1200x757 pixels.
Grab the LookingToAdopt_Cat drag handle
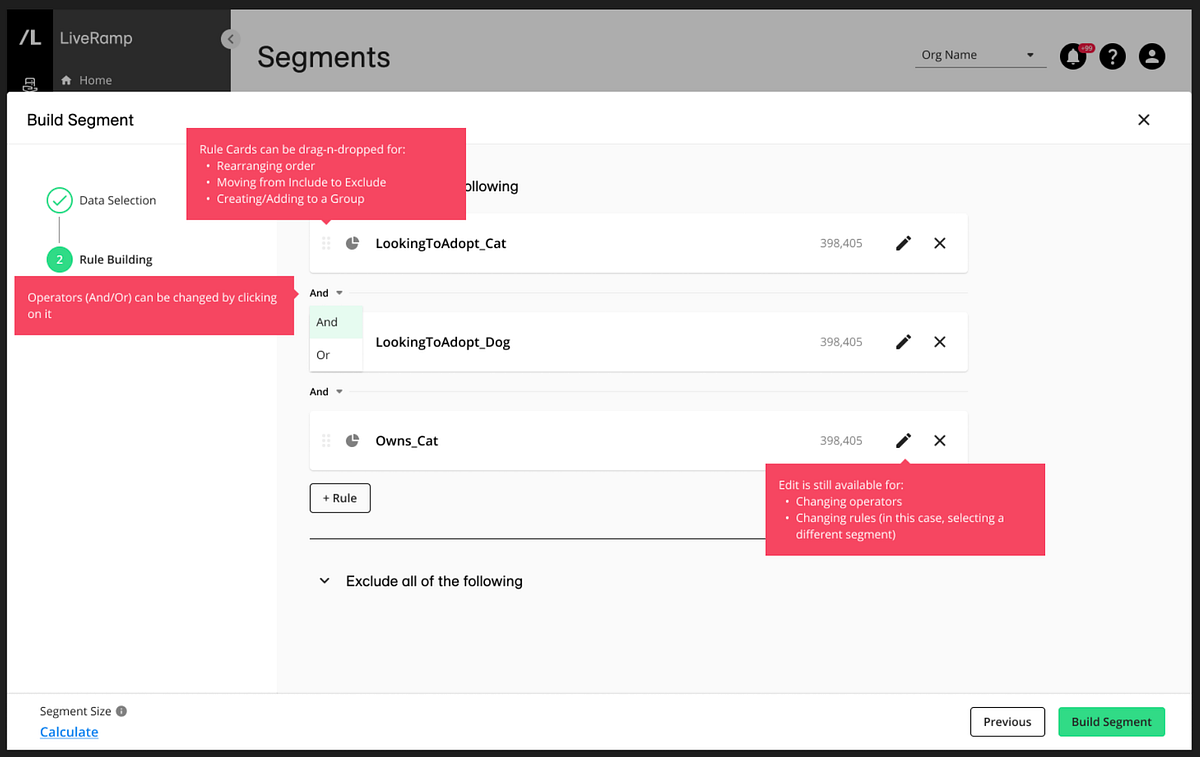[x=326, y=243]
